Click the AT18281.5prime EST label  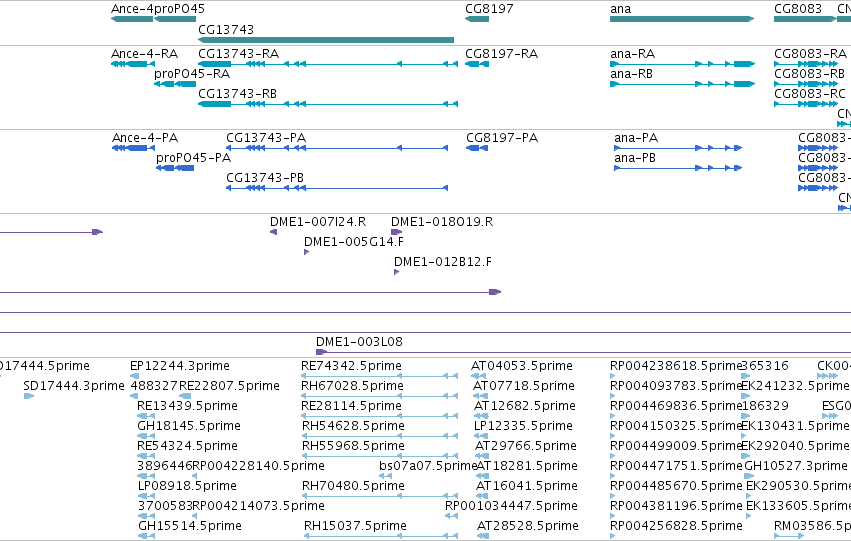[x=526, y=466]
